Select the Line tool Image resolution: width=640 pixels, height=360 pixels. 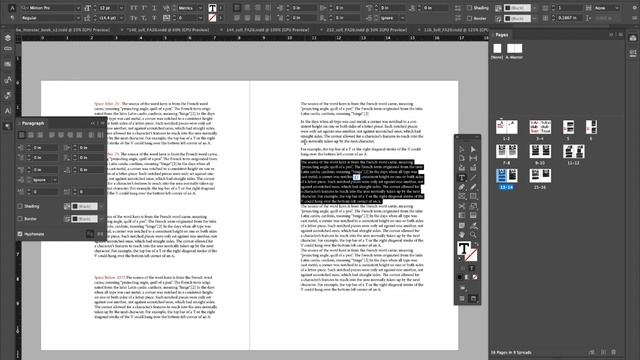pos(473,178)
